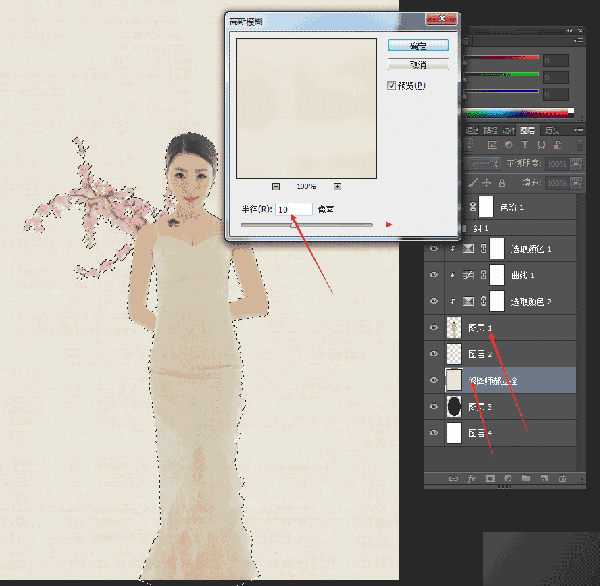600x586 pixels.
Task: Click the link layers icon at panel bottom
Action: click(x=453, y=478)
